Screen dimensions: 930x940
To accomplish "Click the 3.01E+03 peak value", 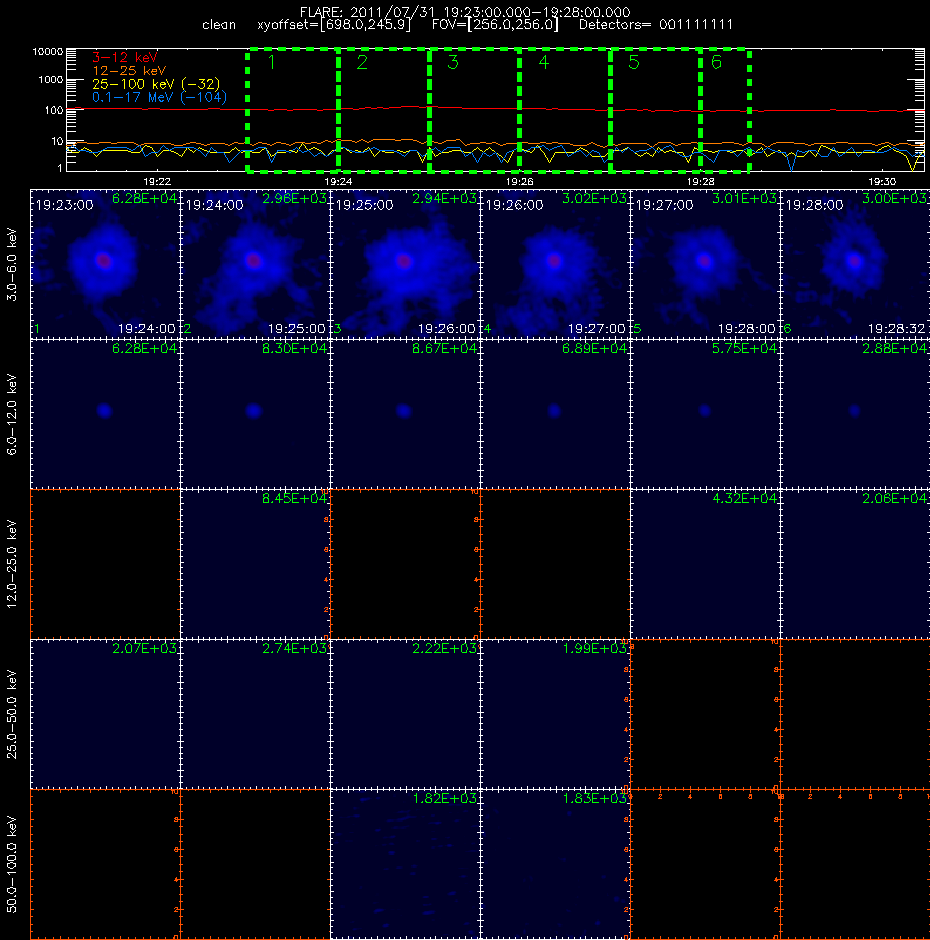I will pyautogui.click(x=744, y=198).
